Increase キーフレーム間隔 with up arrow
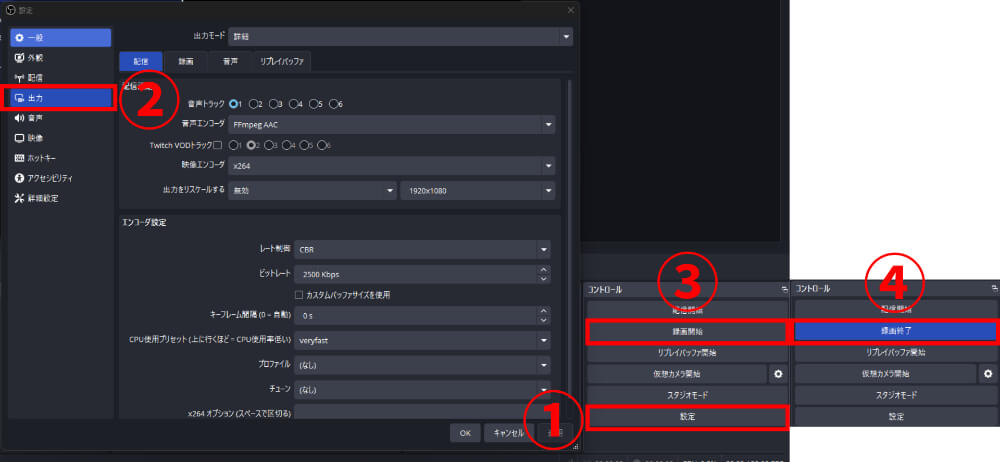Screen dimensions: 1000x462 point(543,311)
